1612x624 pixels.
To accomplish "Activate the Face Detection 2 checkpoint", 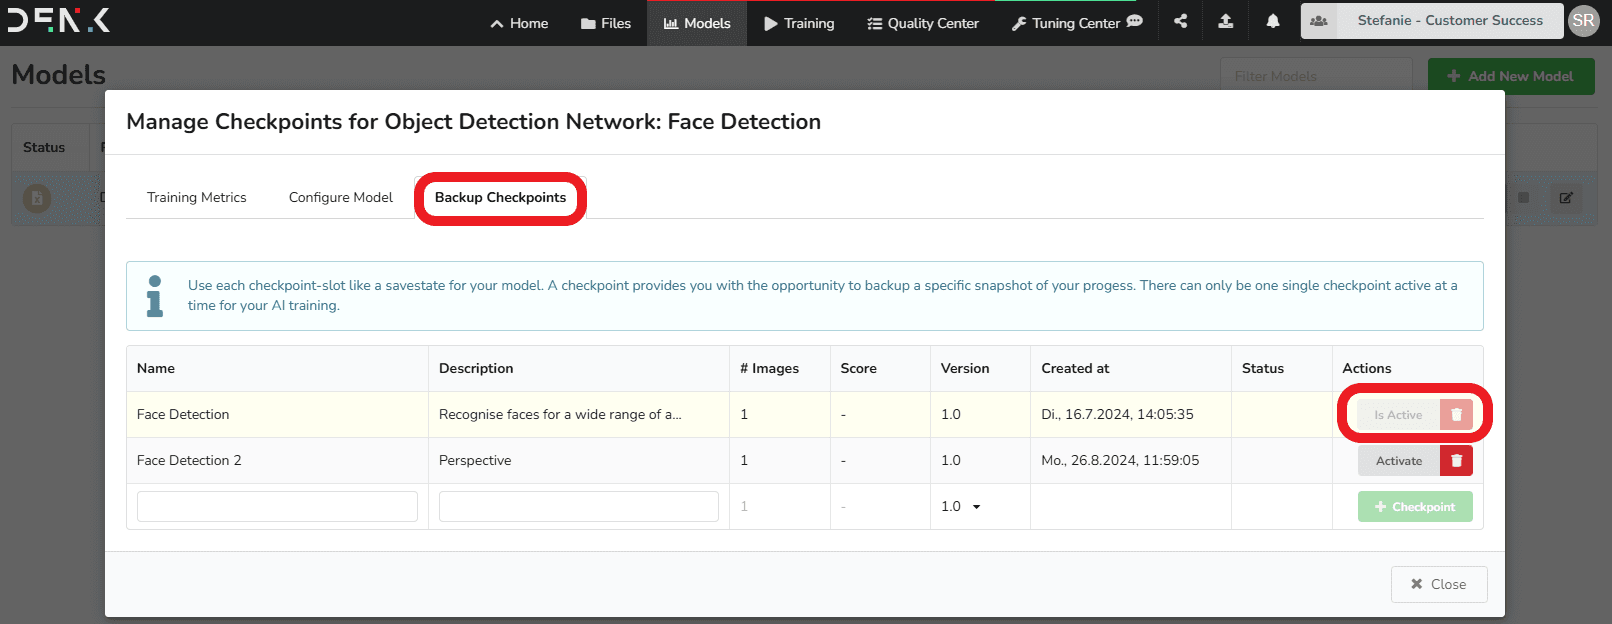I will click(x=1399, y=461).
